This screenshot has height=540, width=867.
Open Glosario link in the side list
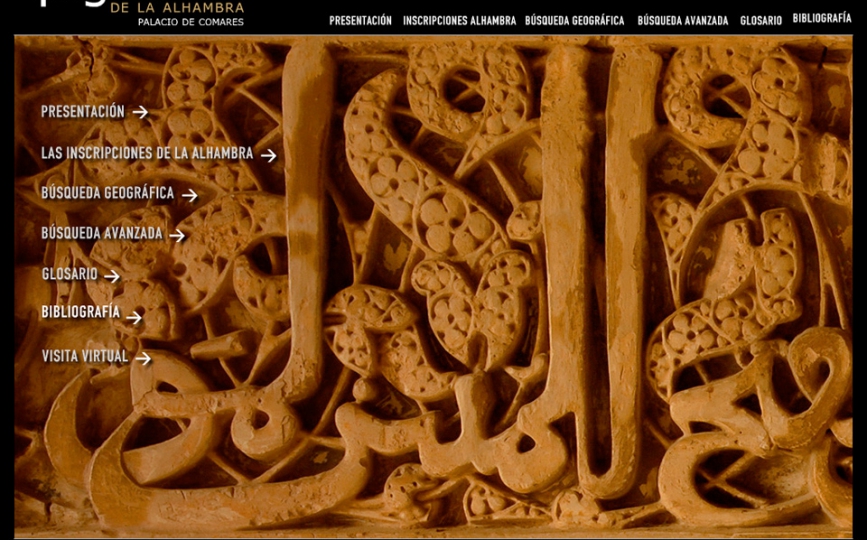[x=70, y=274]
